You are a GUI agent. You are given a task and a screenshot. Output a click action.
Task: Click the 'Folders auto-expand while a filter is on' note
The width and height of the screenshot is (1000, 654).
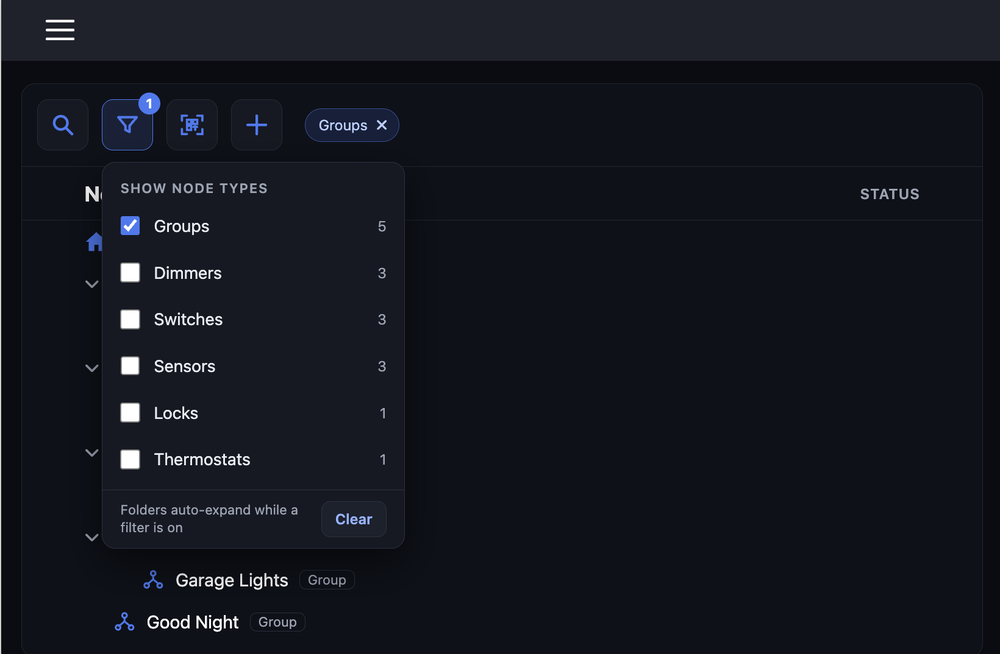pyautogui.click(x=209, y=519)
